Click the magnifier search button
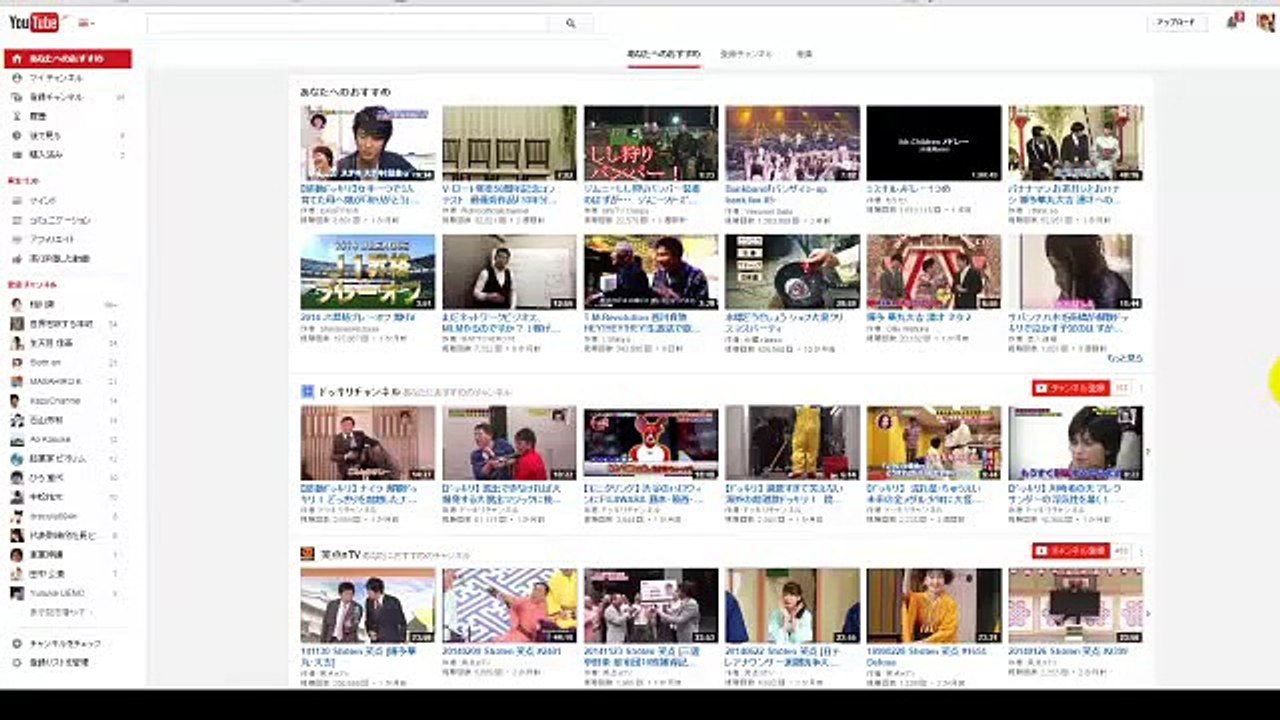The image size is (1280, 720). pyautogui.click(x=571, y=22)
